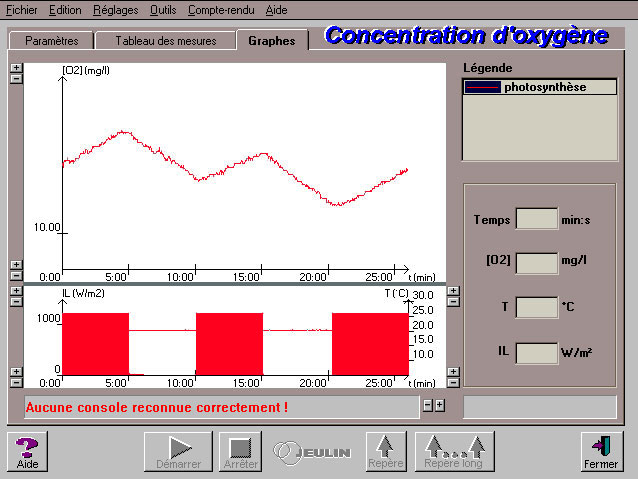Click the [O2] mg/l value field

pos(536,262)
